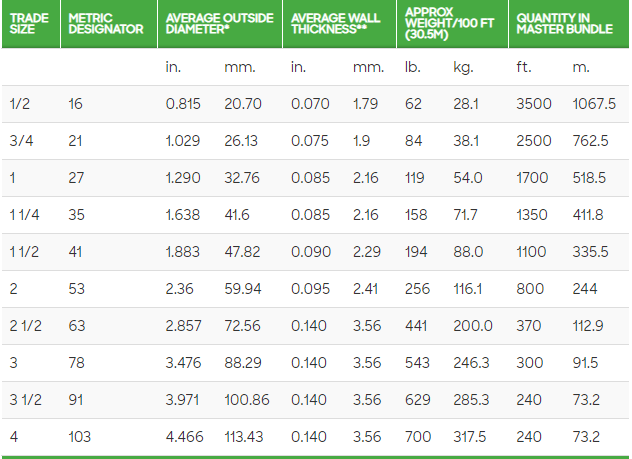Image resolution: width=632 pixels, height=459 pixels.
Task: Click the TRADE SIZE column header
Action: click(27, 24)
